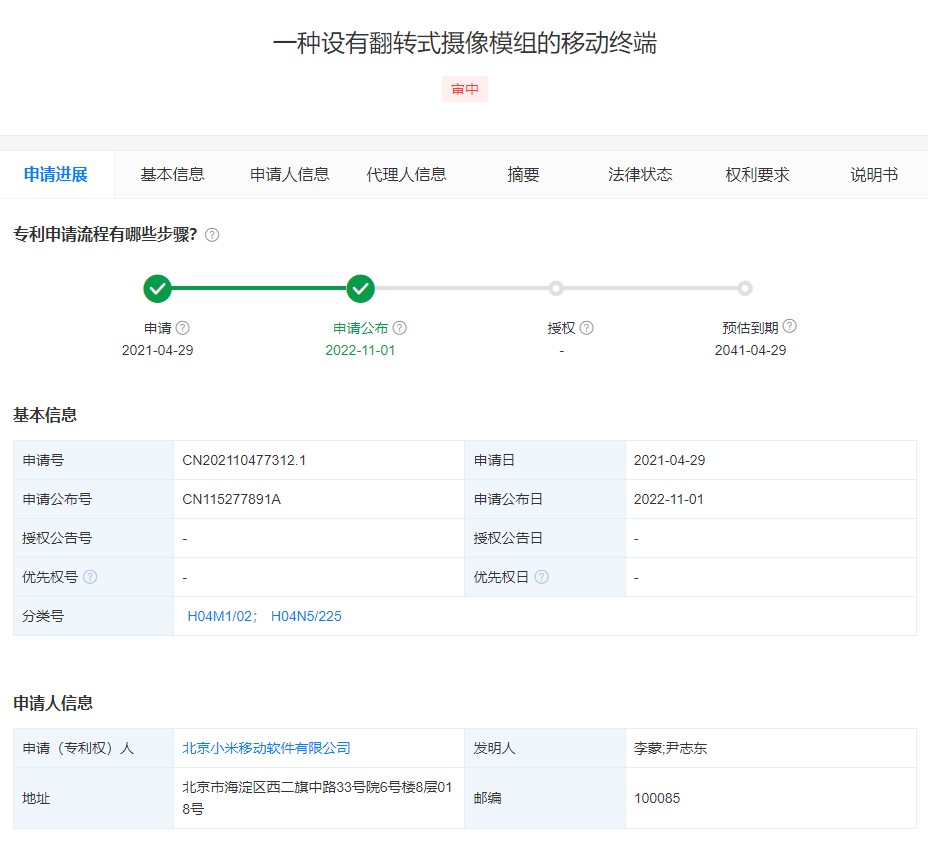Screen dimensions: 928x843
Task: Click help icon beside 优先权日 label
Action: (542, 577)
